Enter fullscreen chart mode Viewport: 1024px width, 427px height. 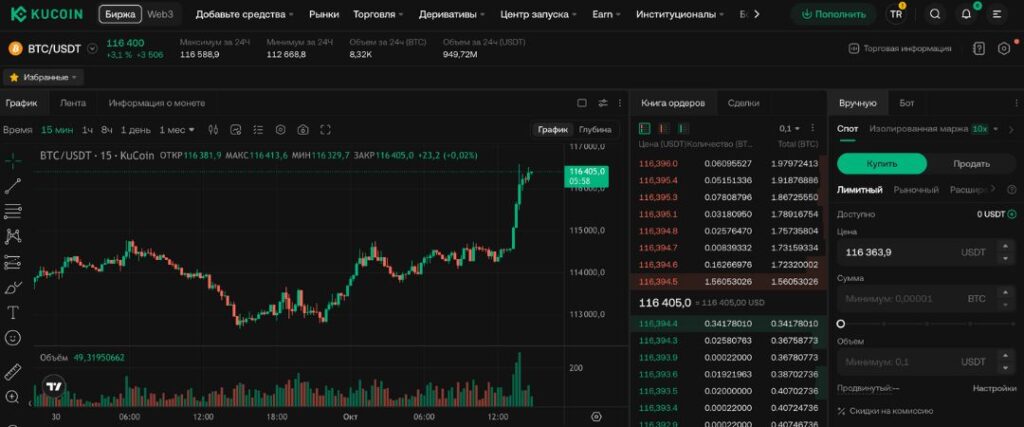pyautogui.click(x=324, y=130)
